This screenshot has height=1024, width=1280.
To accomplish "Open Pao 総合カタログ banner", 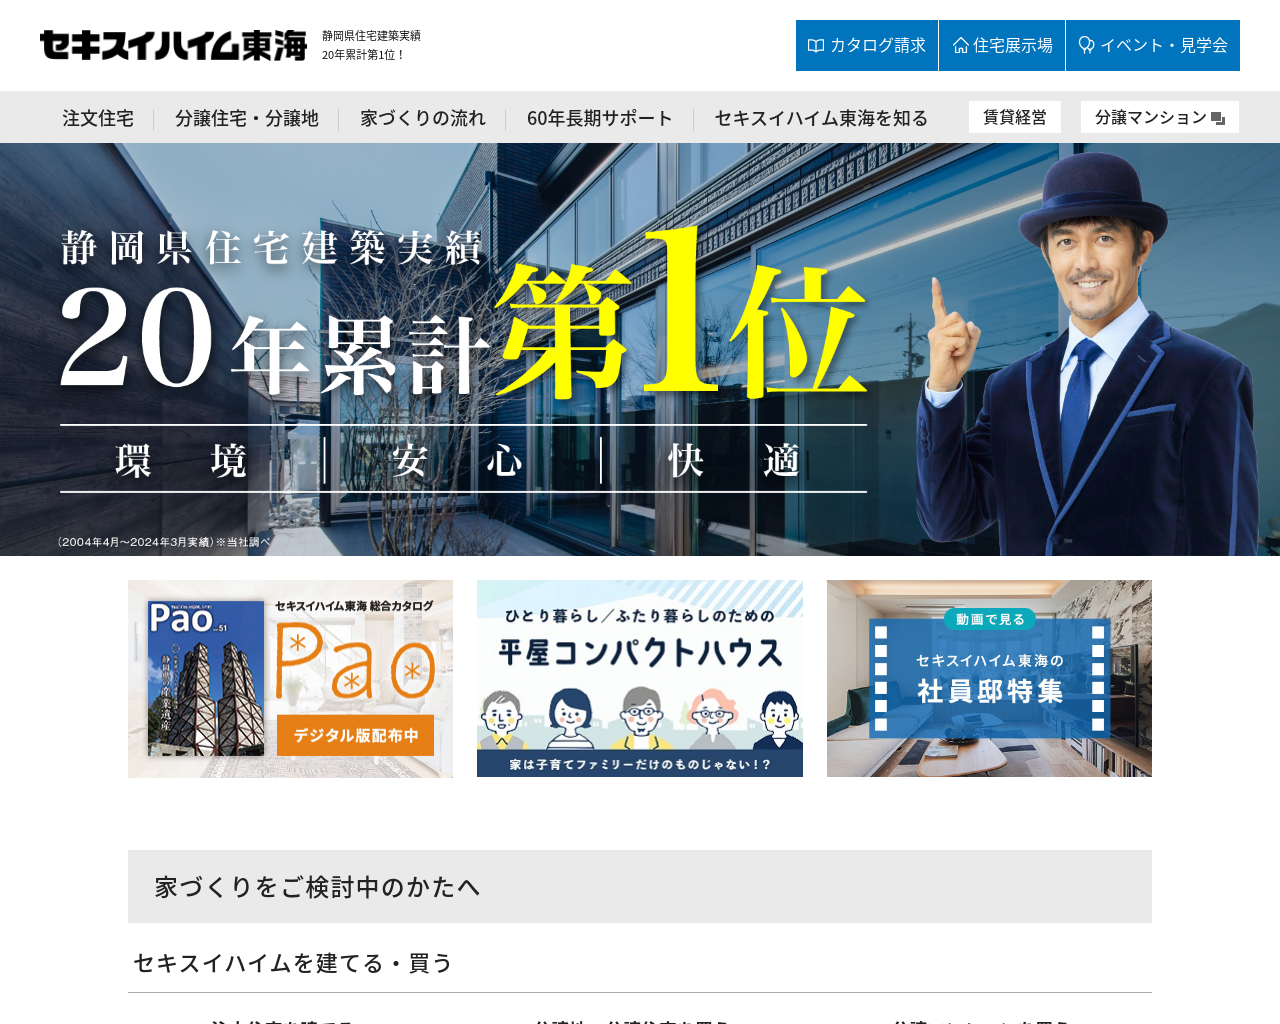I will pyautogui.click(x=290, y=679).
